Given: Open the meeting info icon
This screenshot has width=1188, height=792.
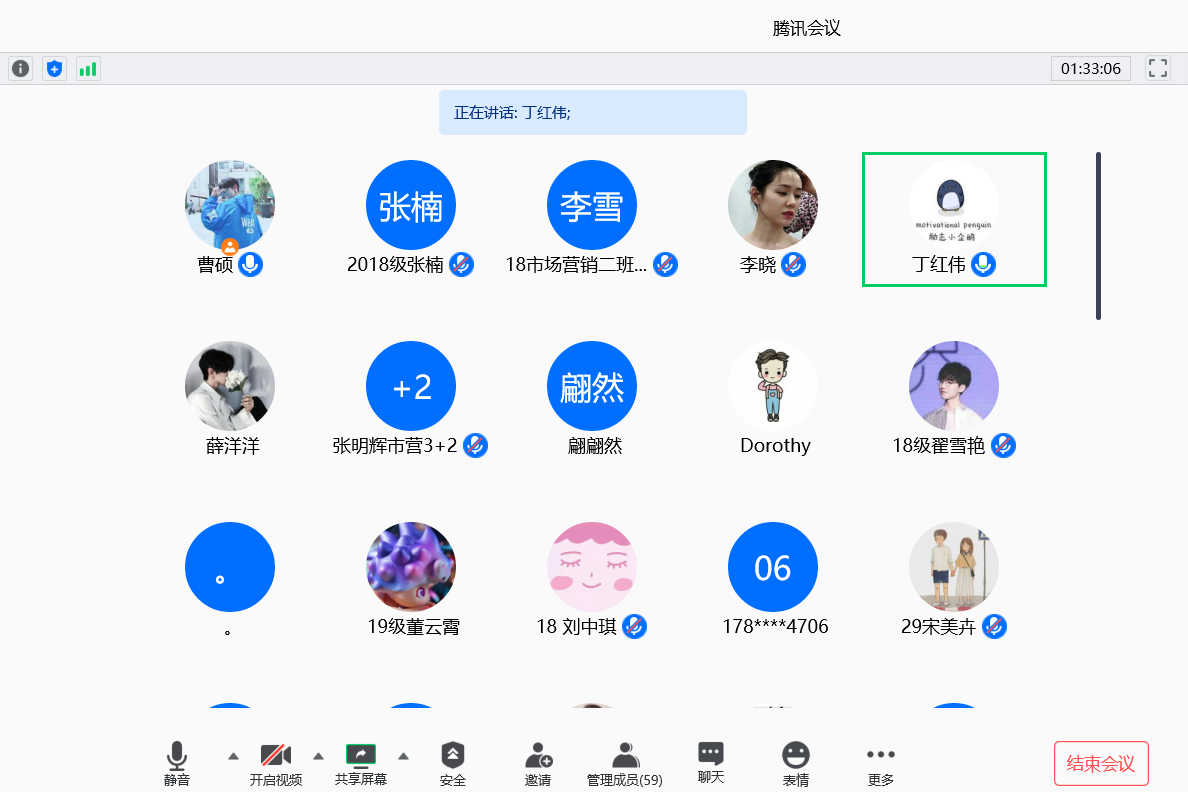Looking at the screenshot, I should pyautogui.click(x=20, y=69).
